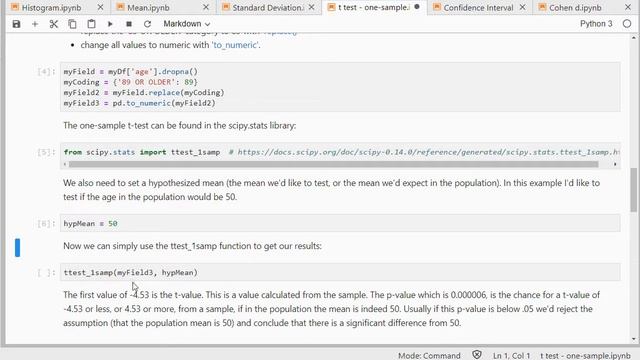Paste cell from the clipboard icon
Image resolution: width=640 pixels, height=360 pixels.
tap(91, 24)
